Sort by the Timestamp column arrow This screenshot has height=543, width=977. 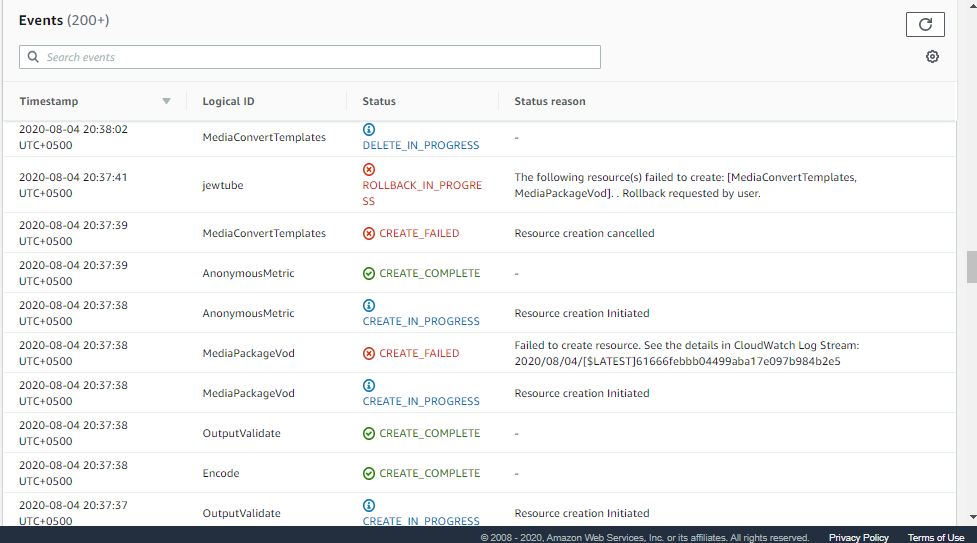[x=166, y=101]
